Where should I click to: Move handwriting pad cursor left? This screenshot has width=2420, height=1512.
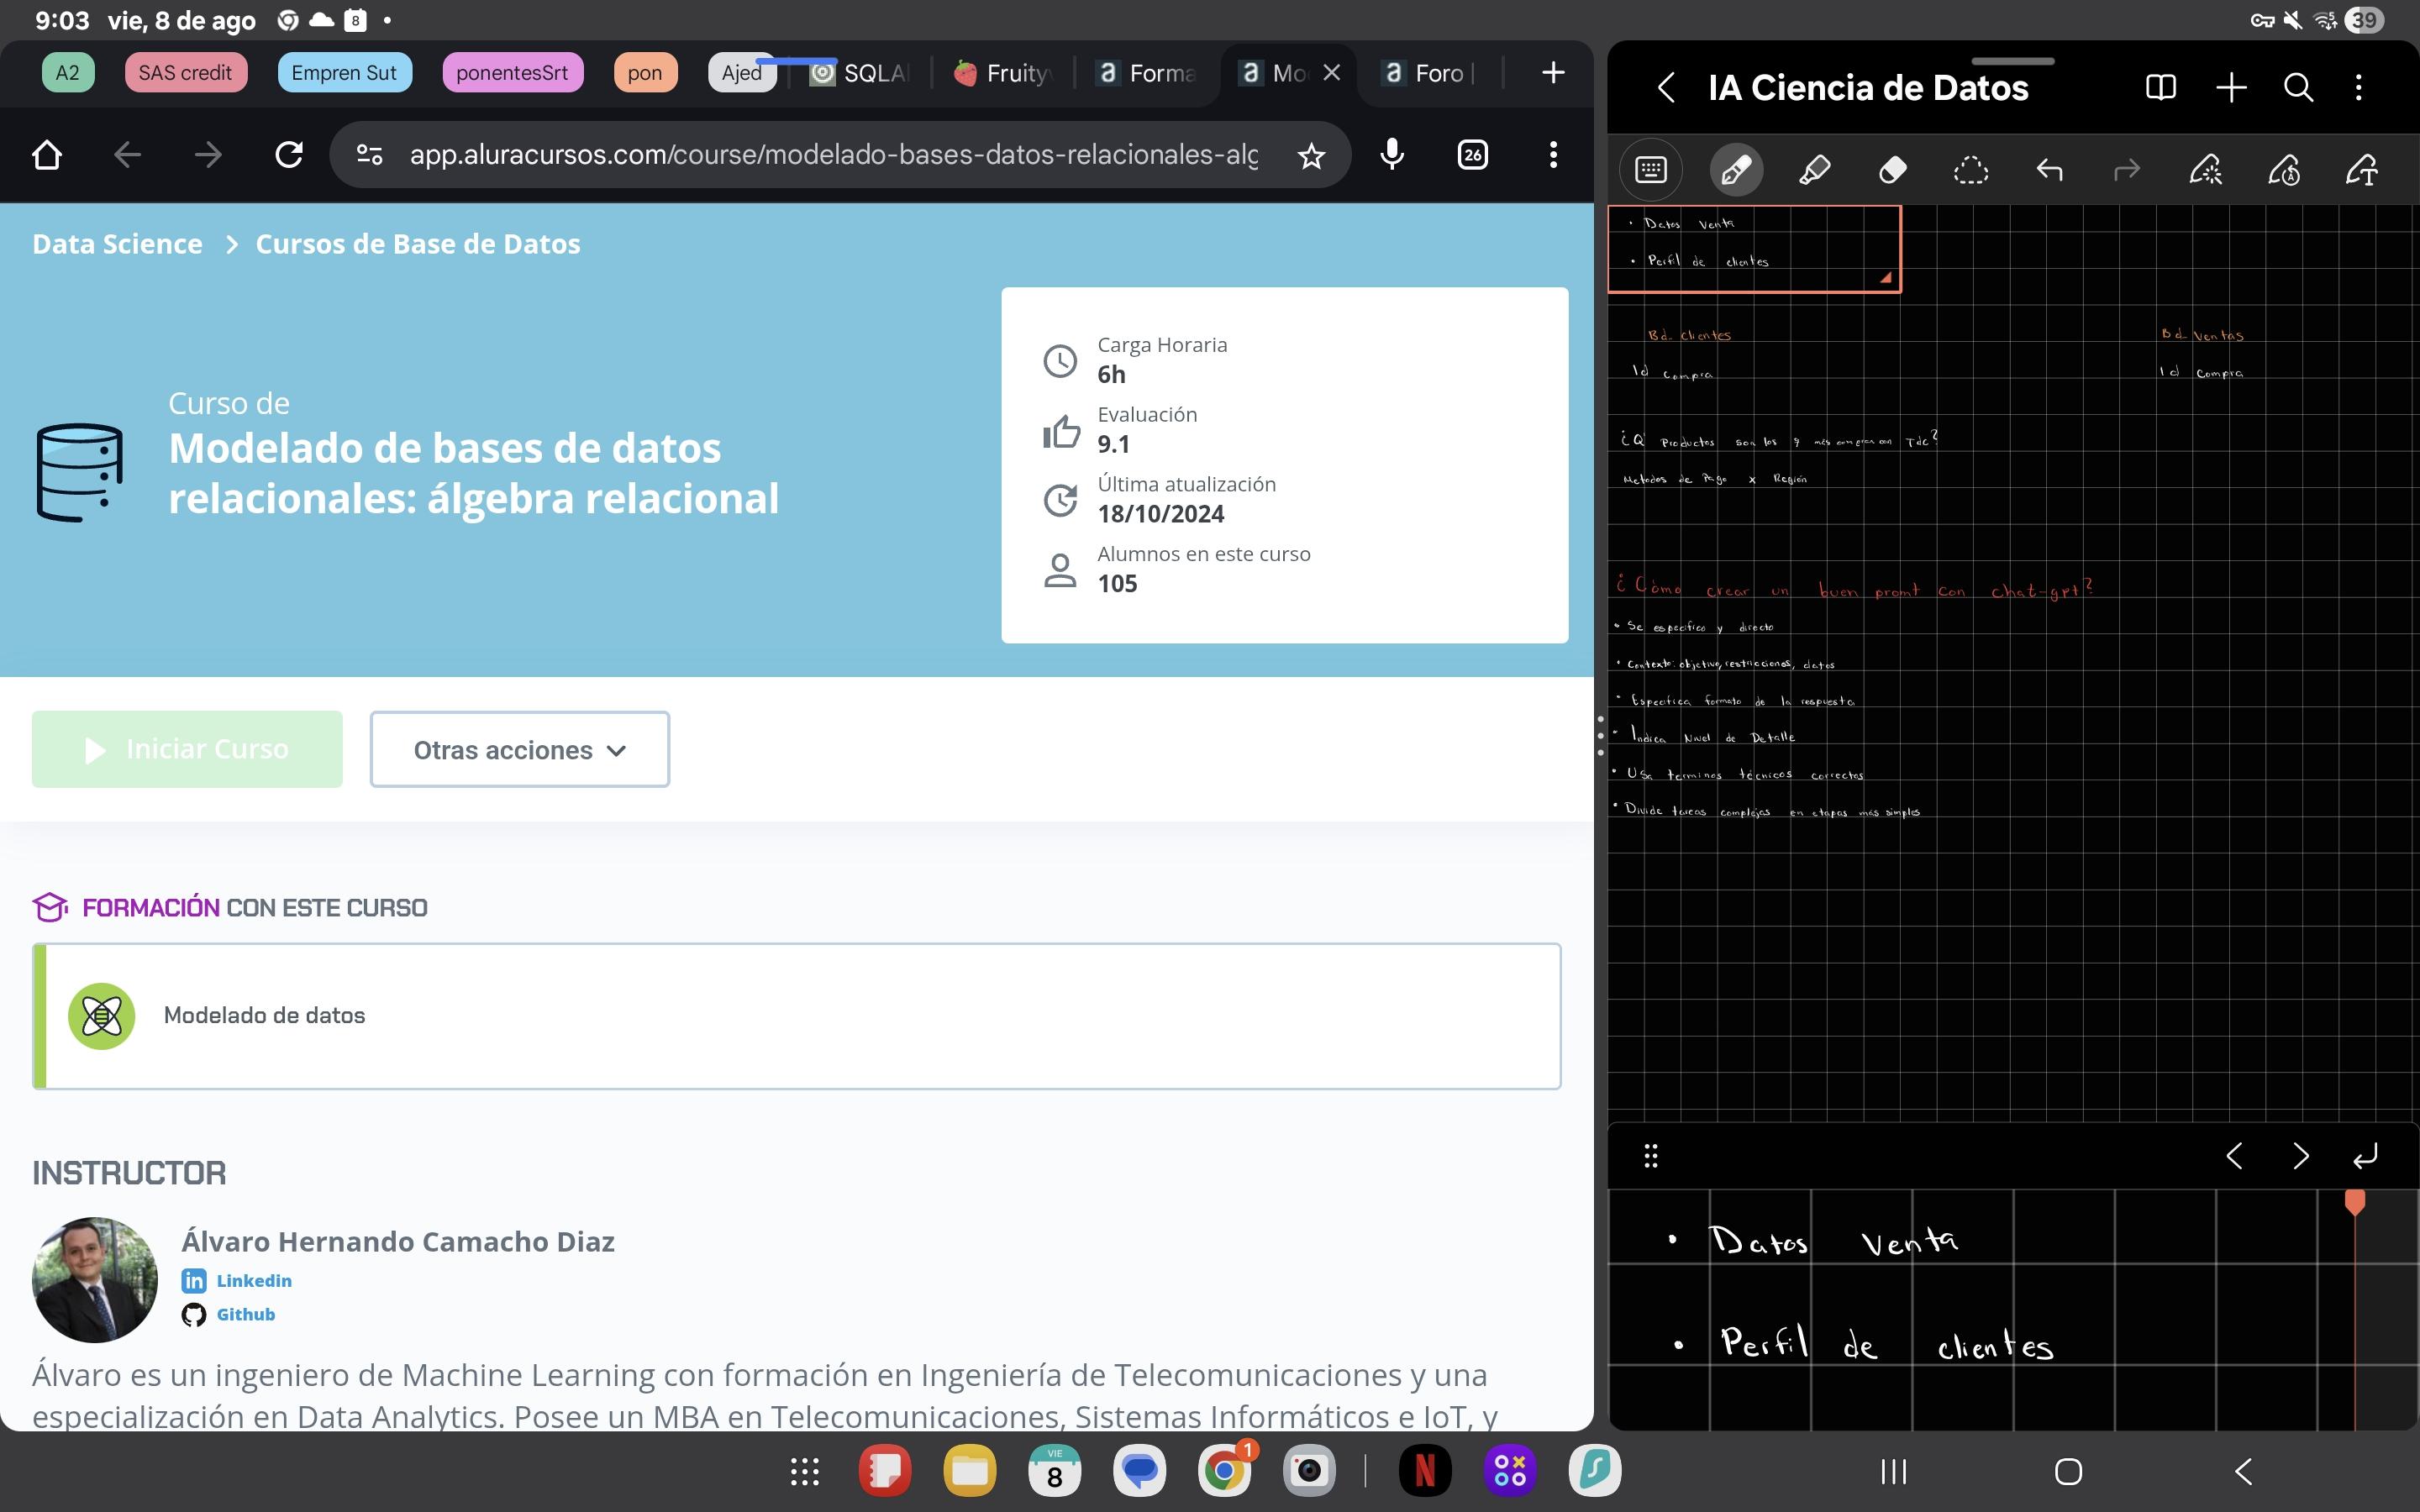[2234, 1156]
